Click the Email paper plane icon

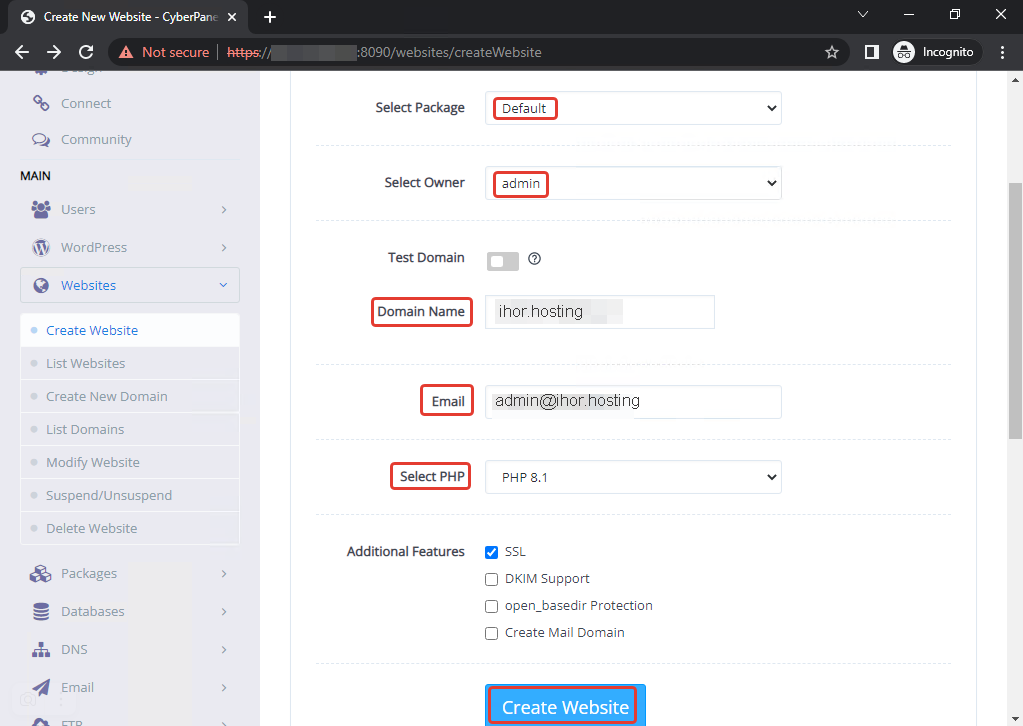tap(41, 687)
